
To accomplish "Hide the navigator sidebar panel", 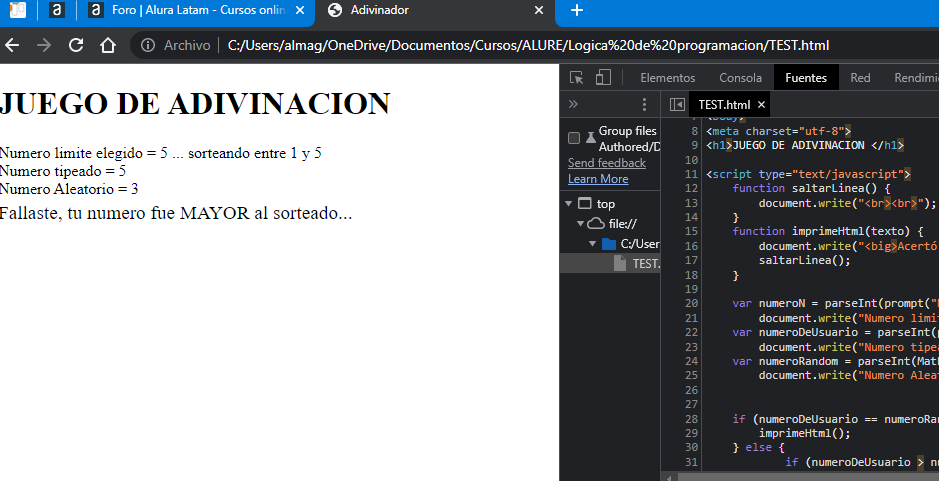I will [x=677, y=105].
